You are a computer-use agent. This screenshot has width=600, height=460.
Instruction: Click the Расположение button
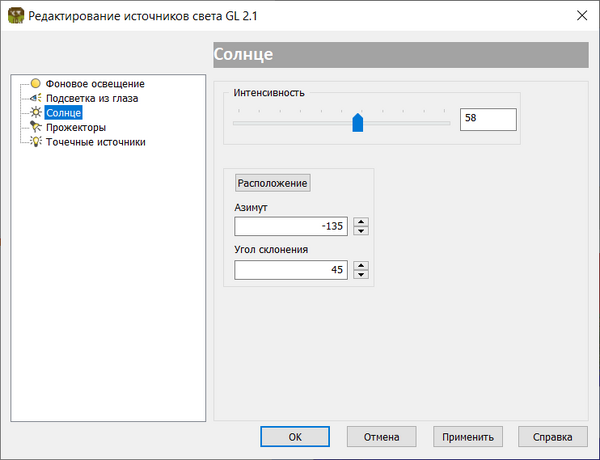click(272, 183)
